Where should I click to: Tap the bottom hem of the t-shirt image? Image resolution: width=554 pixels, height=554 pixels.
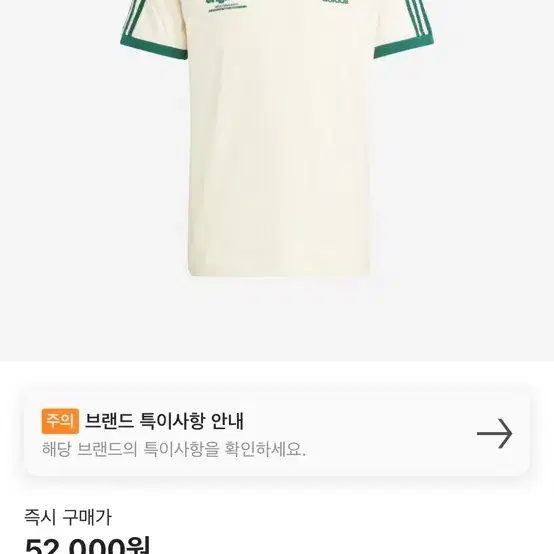pos(279,270)
